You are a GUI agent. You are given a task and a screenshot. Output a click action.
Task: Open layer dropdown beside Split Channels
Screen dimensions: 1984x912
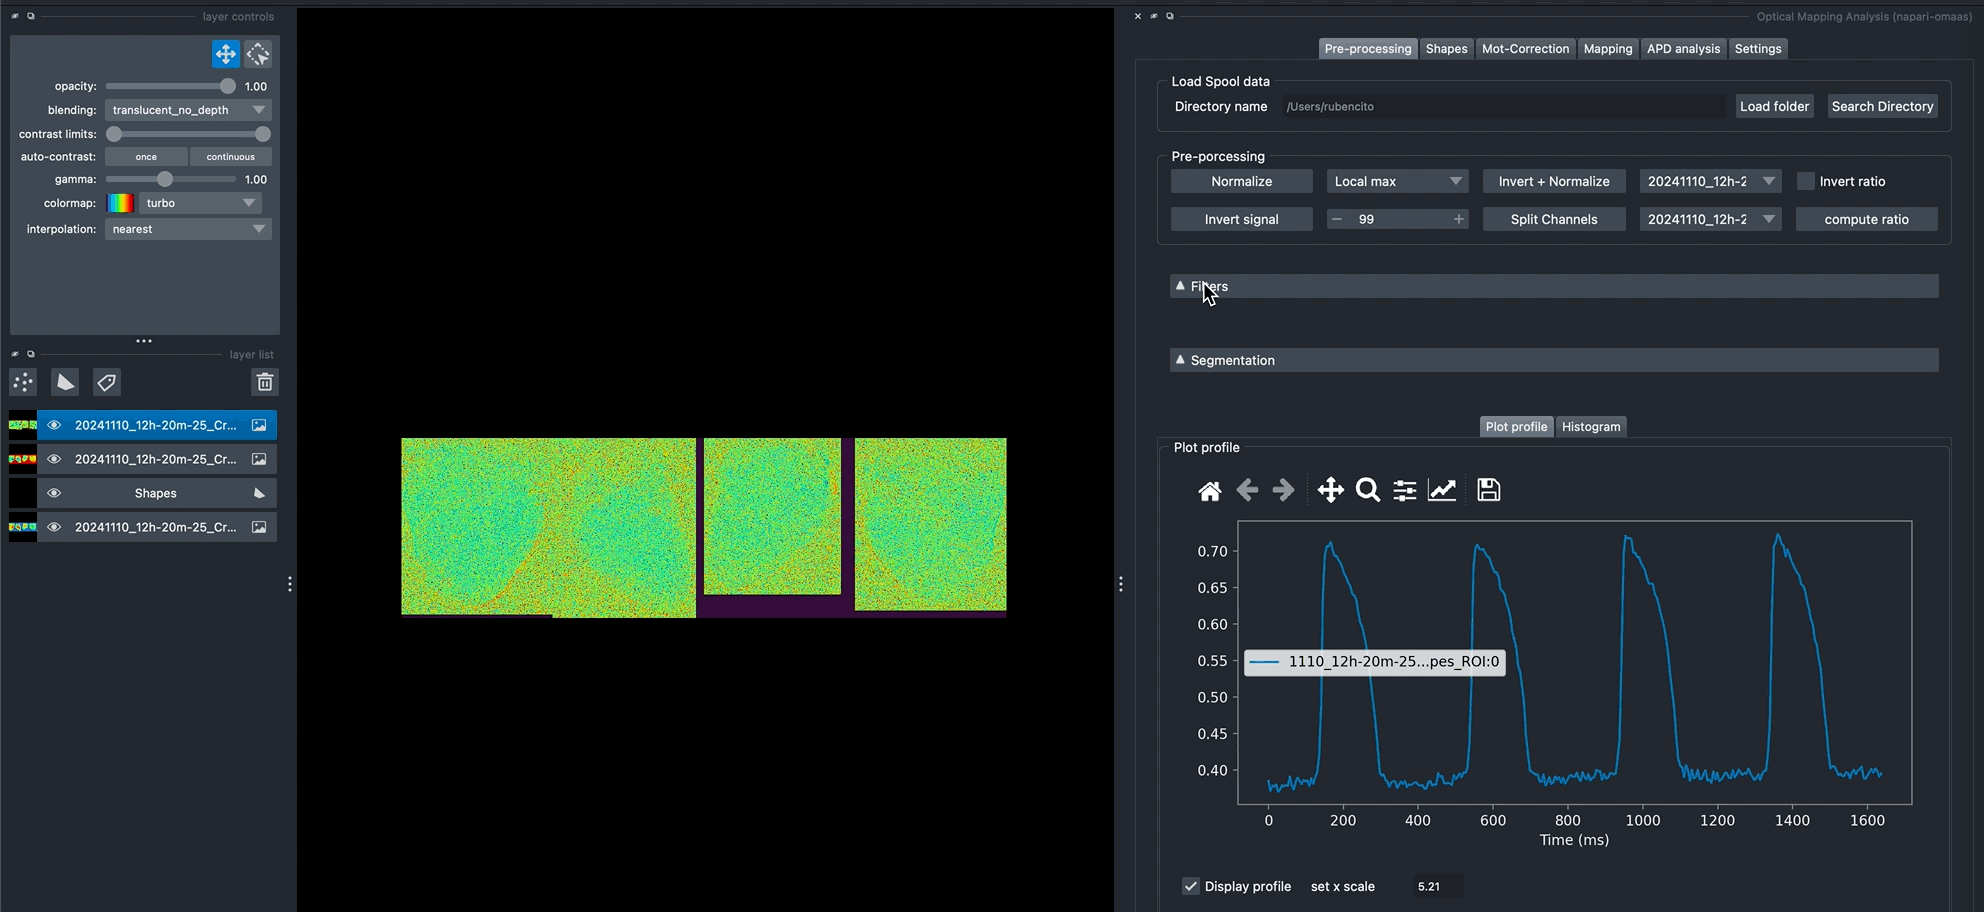point(1710,219)
